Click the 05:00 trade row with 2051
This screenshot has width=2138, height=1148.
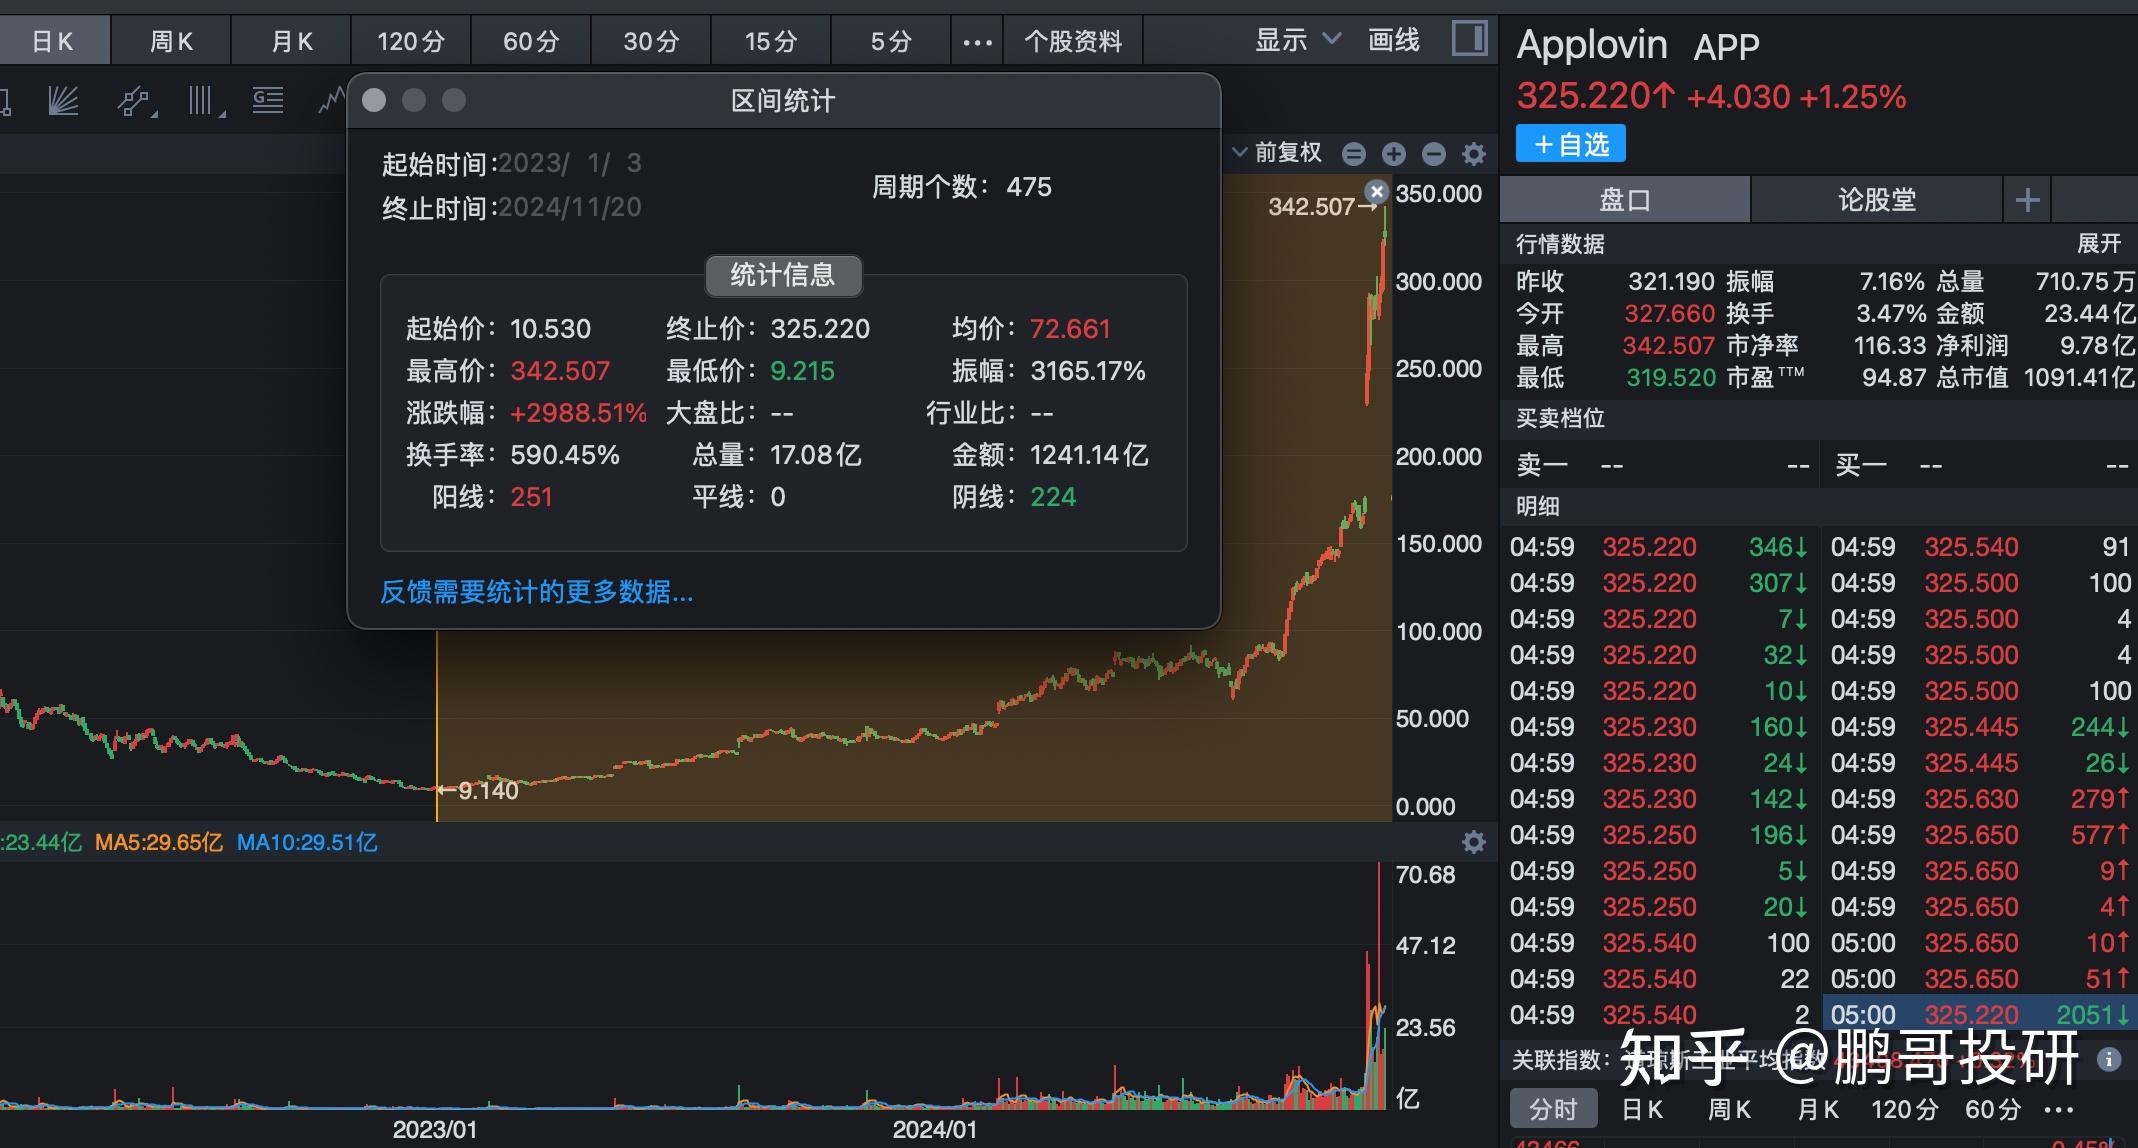pyautogui.click(x=1978, y=1015)
